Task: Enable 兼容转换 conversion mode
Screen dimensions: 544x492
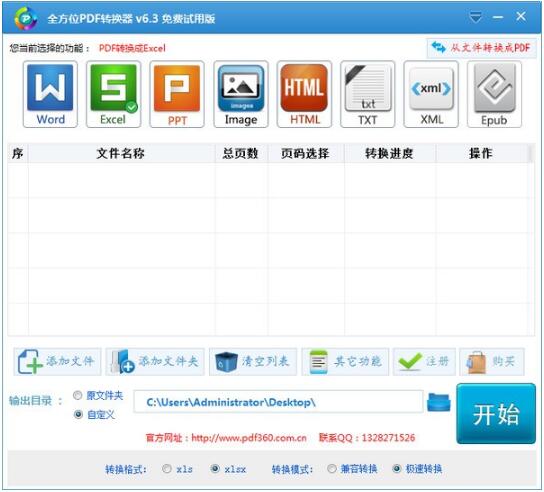Action: point(332,469)
